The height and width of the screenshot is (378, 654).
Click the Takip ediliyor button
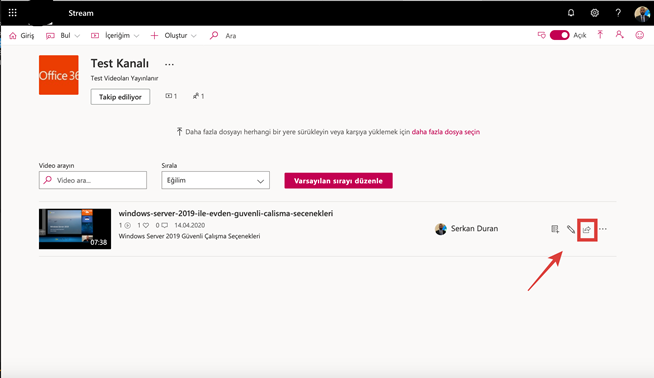(x=120, y=97)
